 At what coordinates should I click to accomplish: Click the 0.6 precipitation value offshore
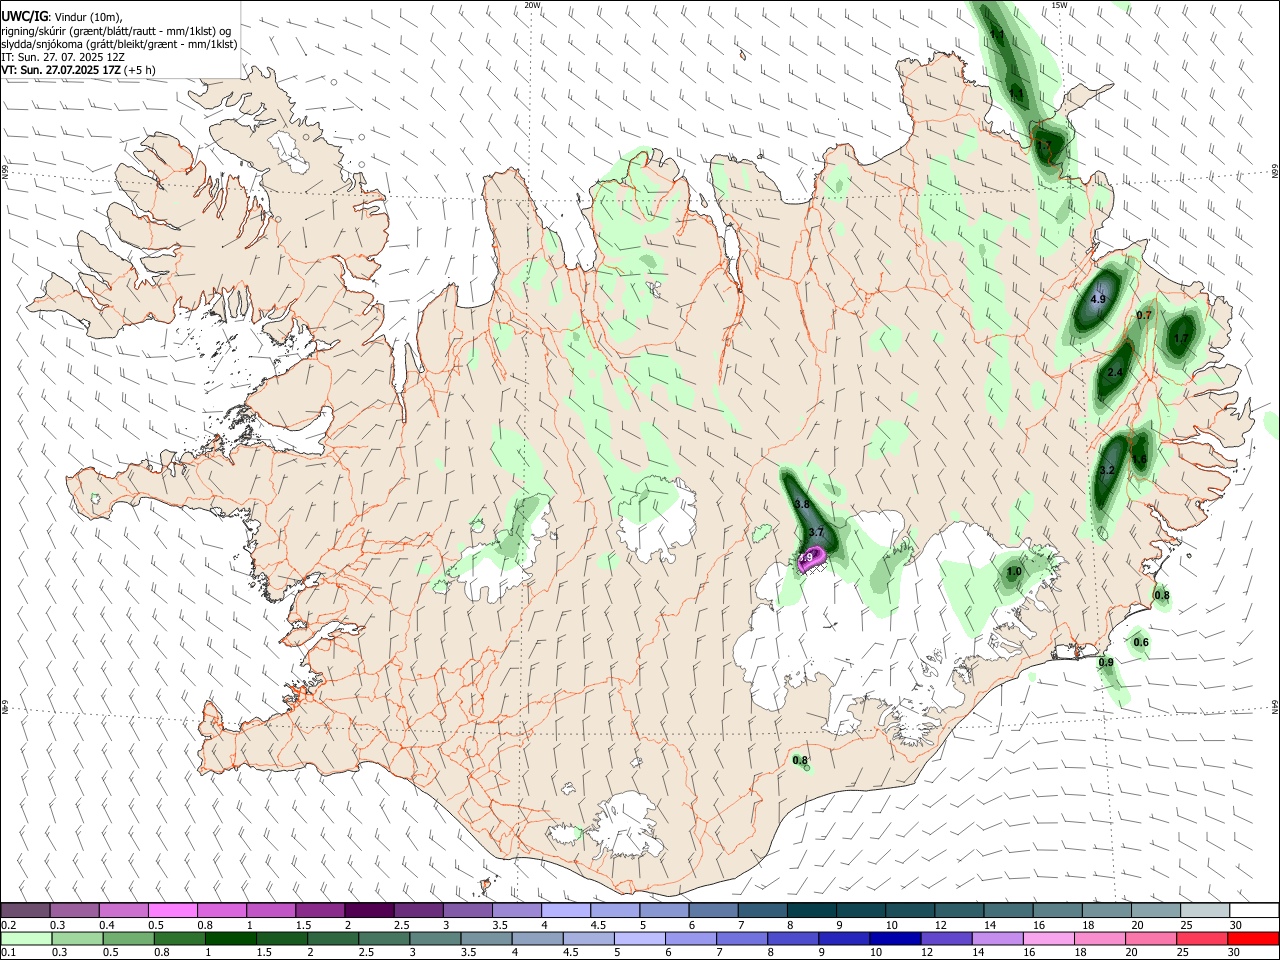(1141, 642)
